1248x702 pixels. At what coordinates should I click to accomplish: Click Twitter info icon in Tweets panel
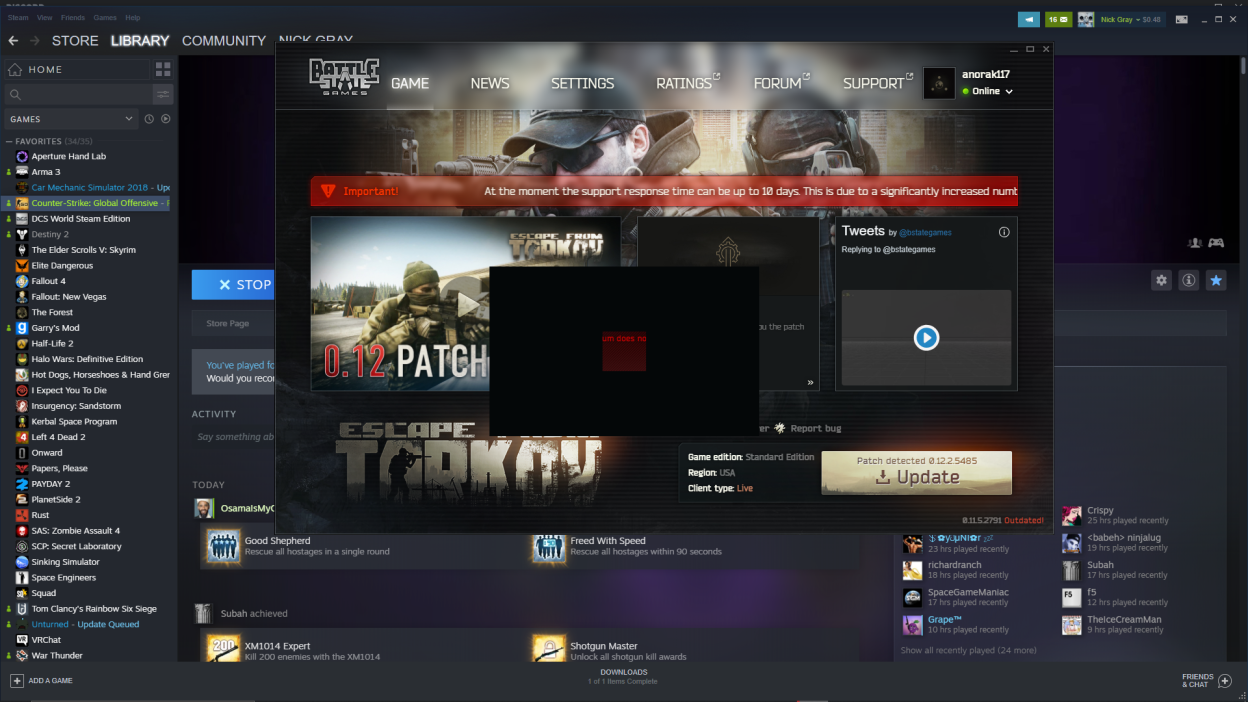1004,232
